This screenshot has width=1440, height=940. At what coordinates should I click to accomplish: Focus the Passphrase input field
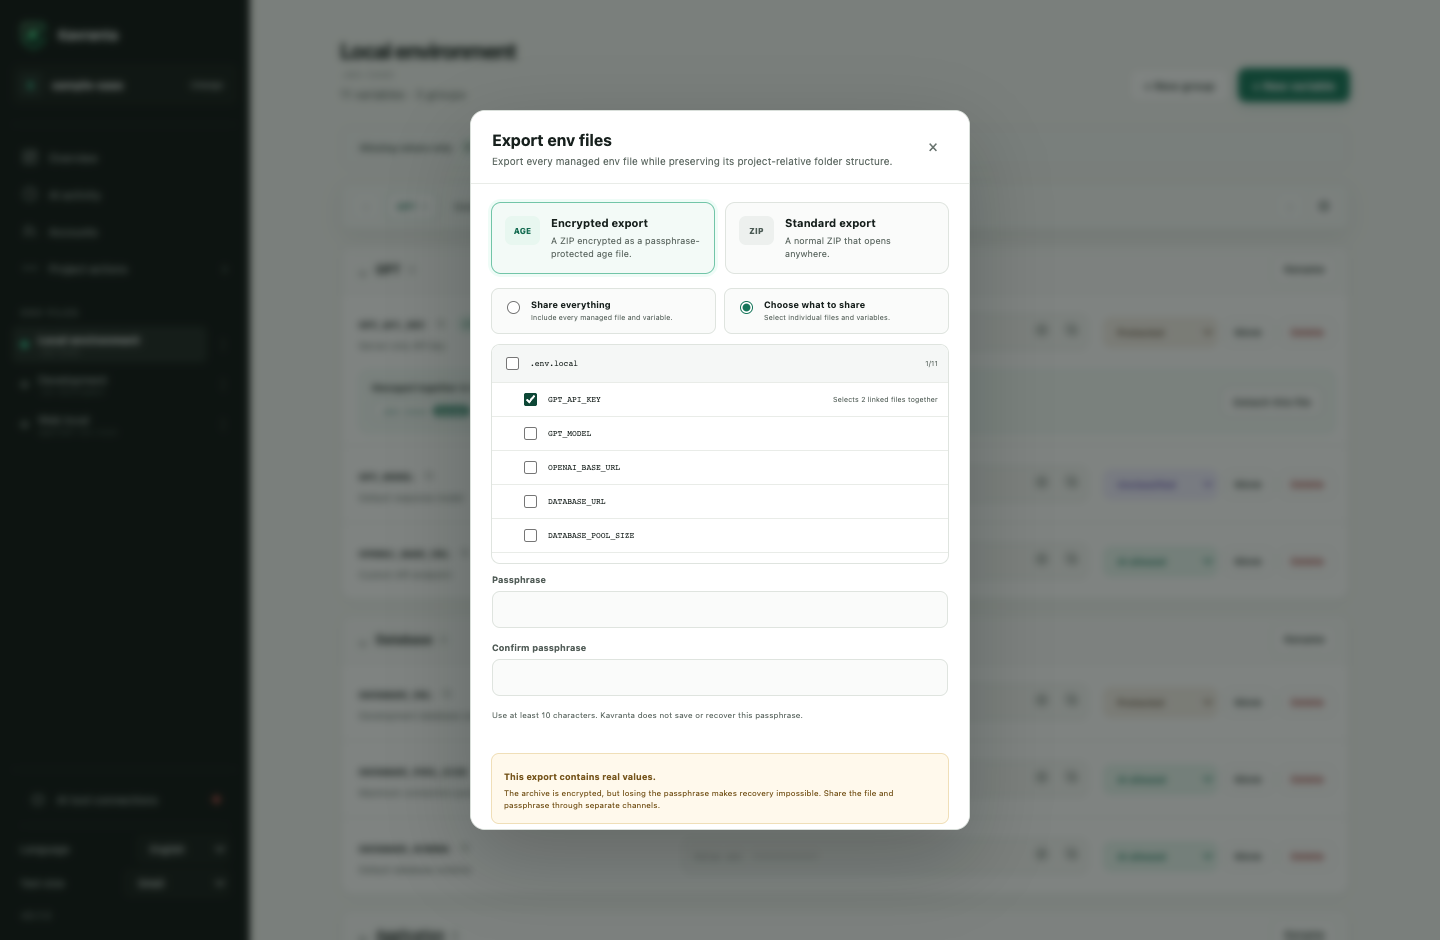pos(720,610)
